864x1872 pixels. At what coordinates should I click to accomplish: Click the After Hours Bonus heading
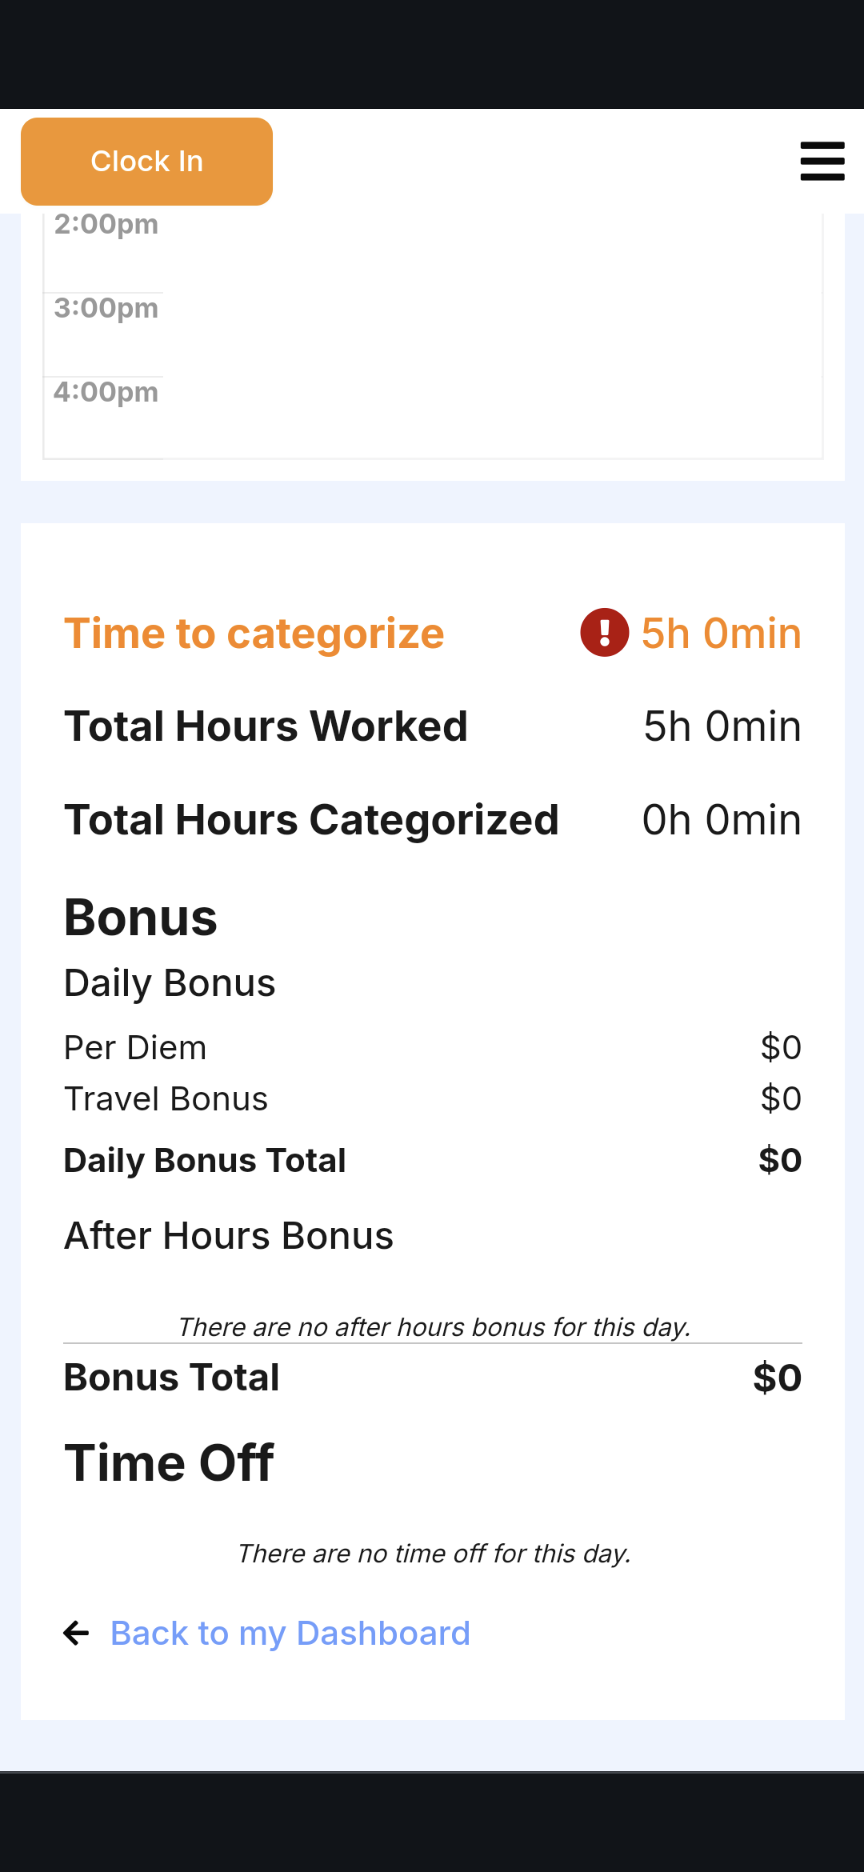tap(229, 1236)
